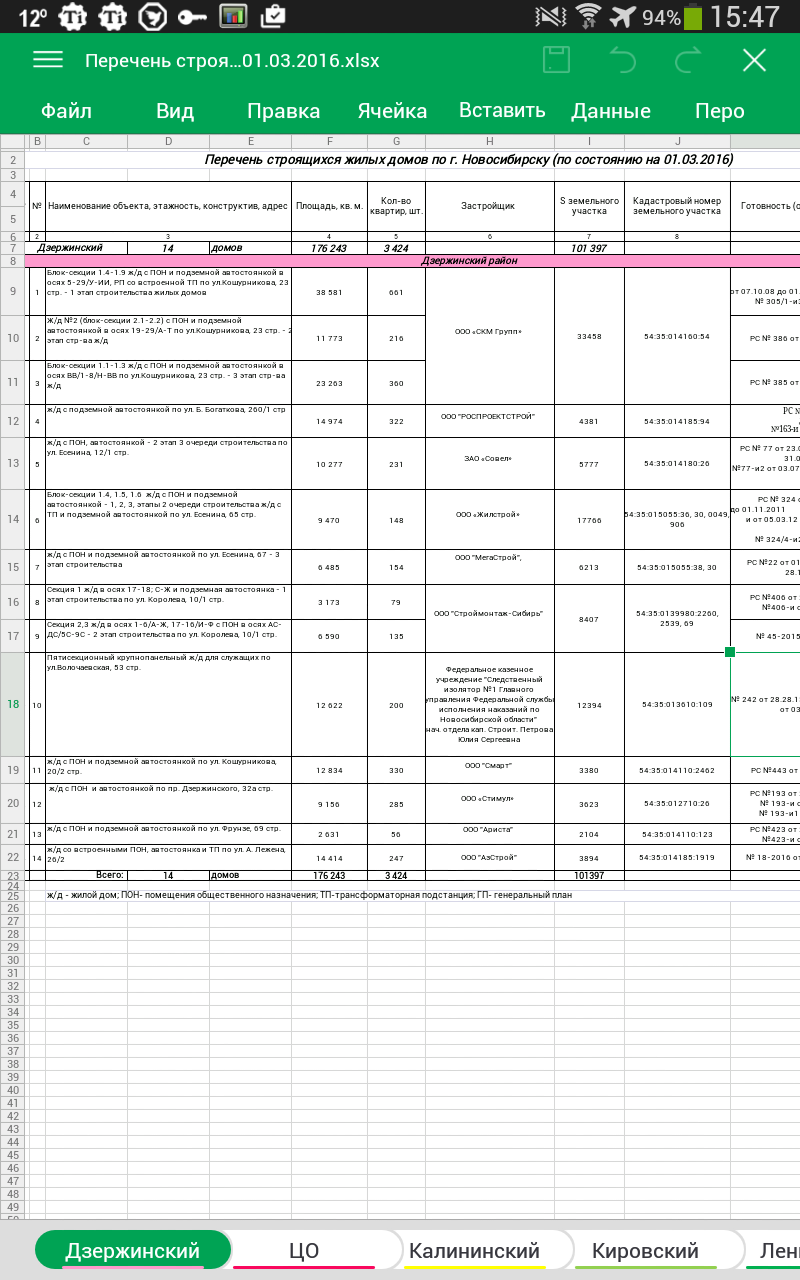This screenshot has height=1280, width=800.
Task: Open the Перо menu
Action: click(720, 111)
